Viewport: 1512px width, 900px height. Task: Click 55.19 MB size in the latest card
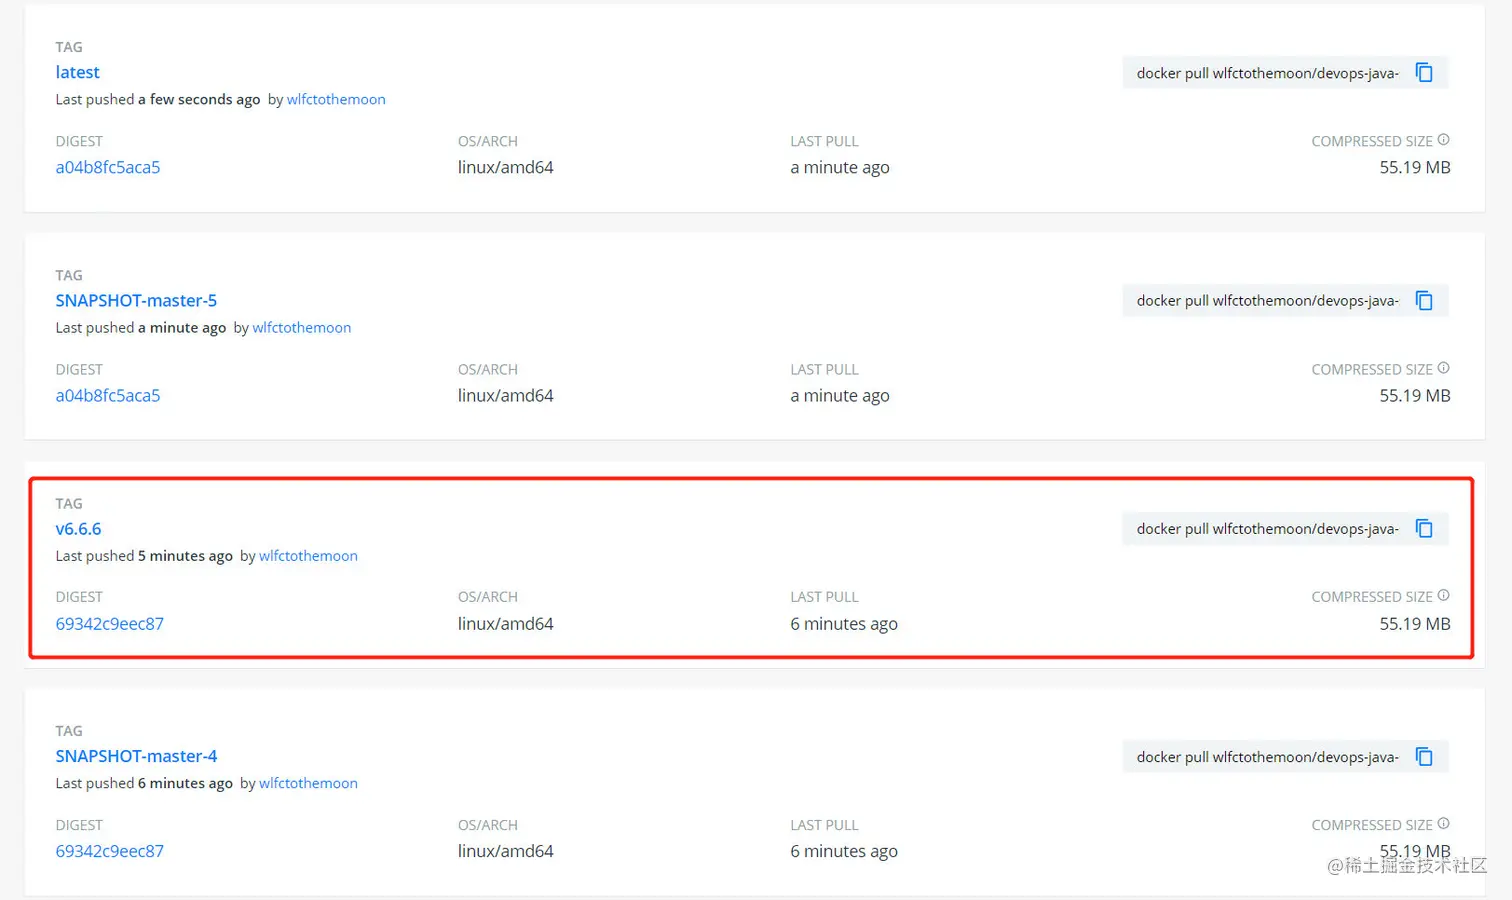(1415, 167)
